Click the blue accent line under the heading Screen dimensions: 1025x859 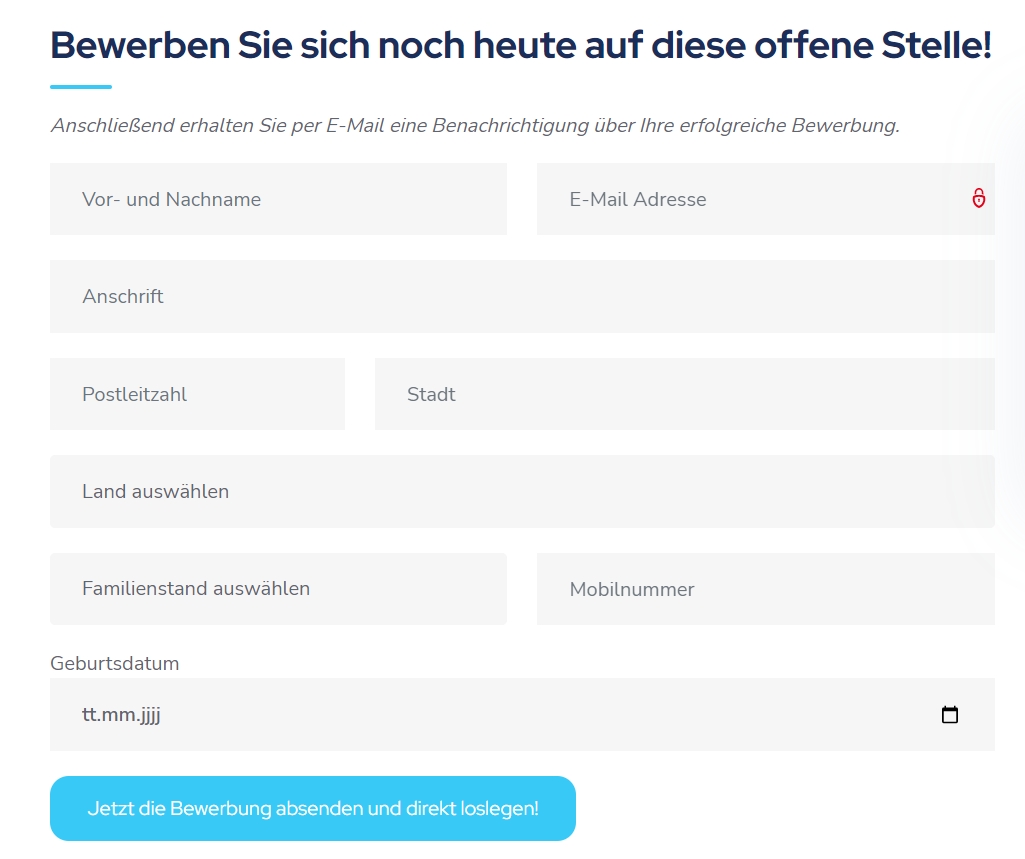pyautogui.click(x=81, y=86)
